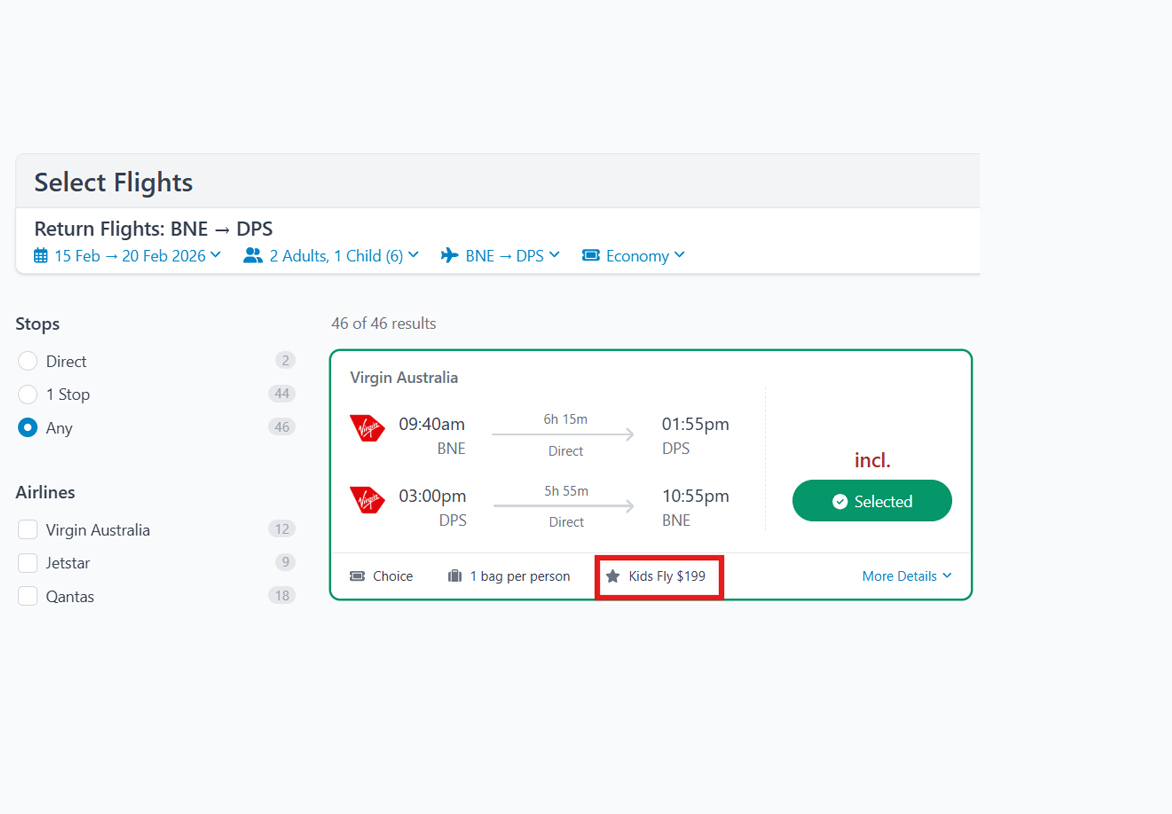Open the BNE → DPS route dropdown
Viewport: 1172px width, 814px height.
click(512, 256)
